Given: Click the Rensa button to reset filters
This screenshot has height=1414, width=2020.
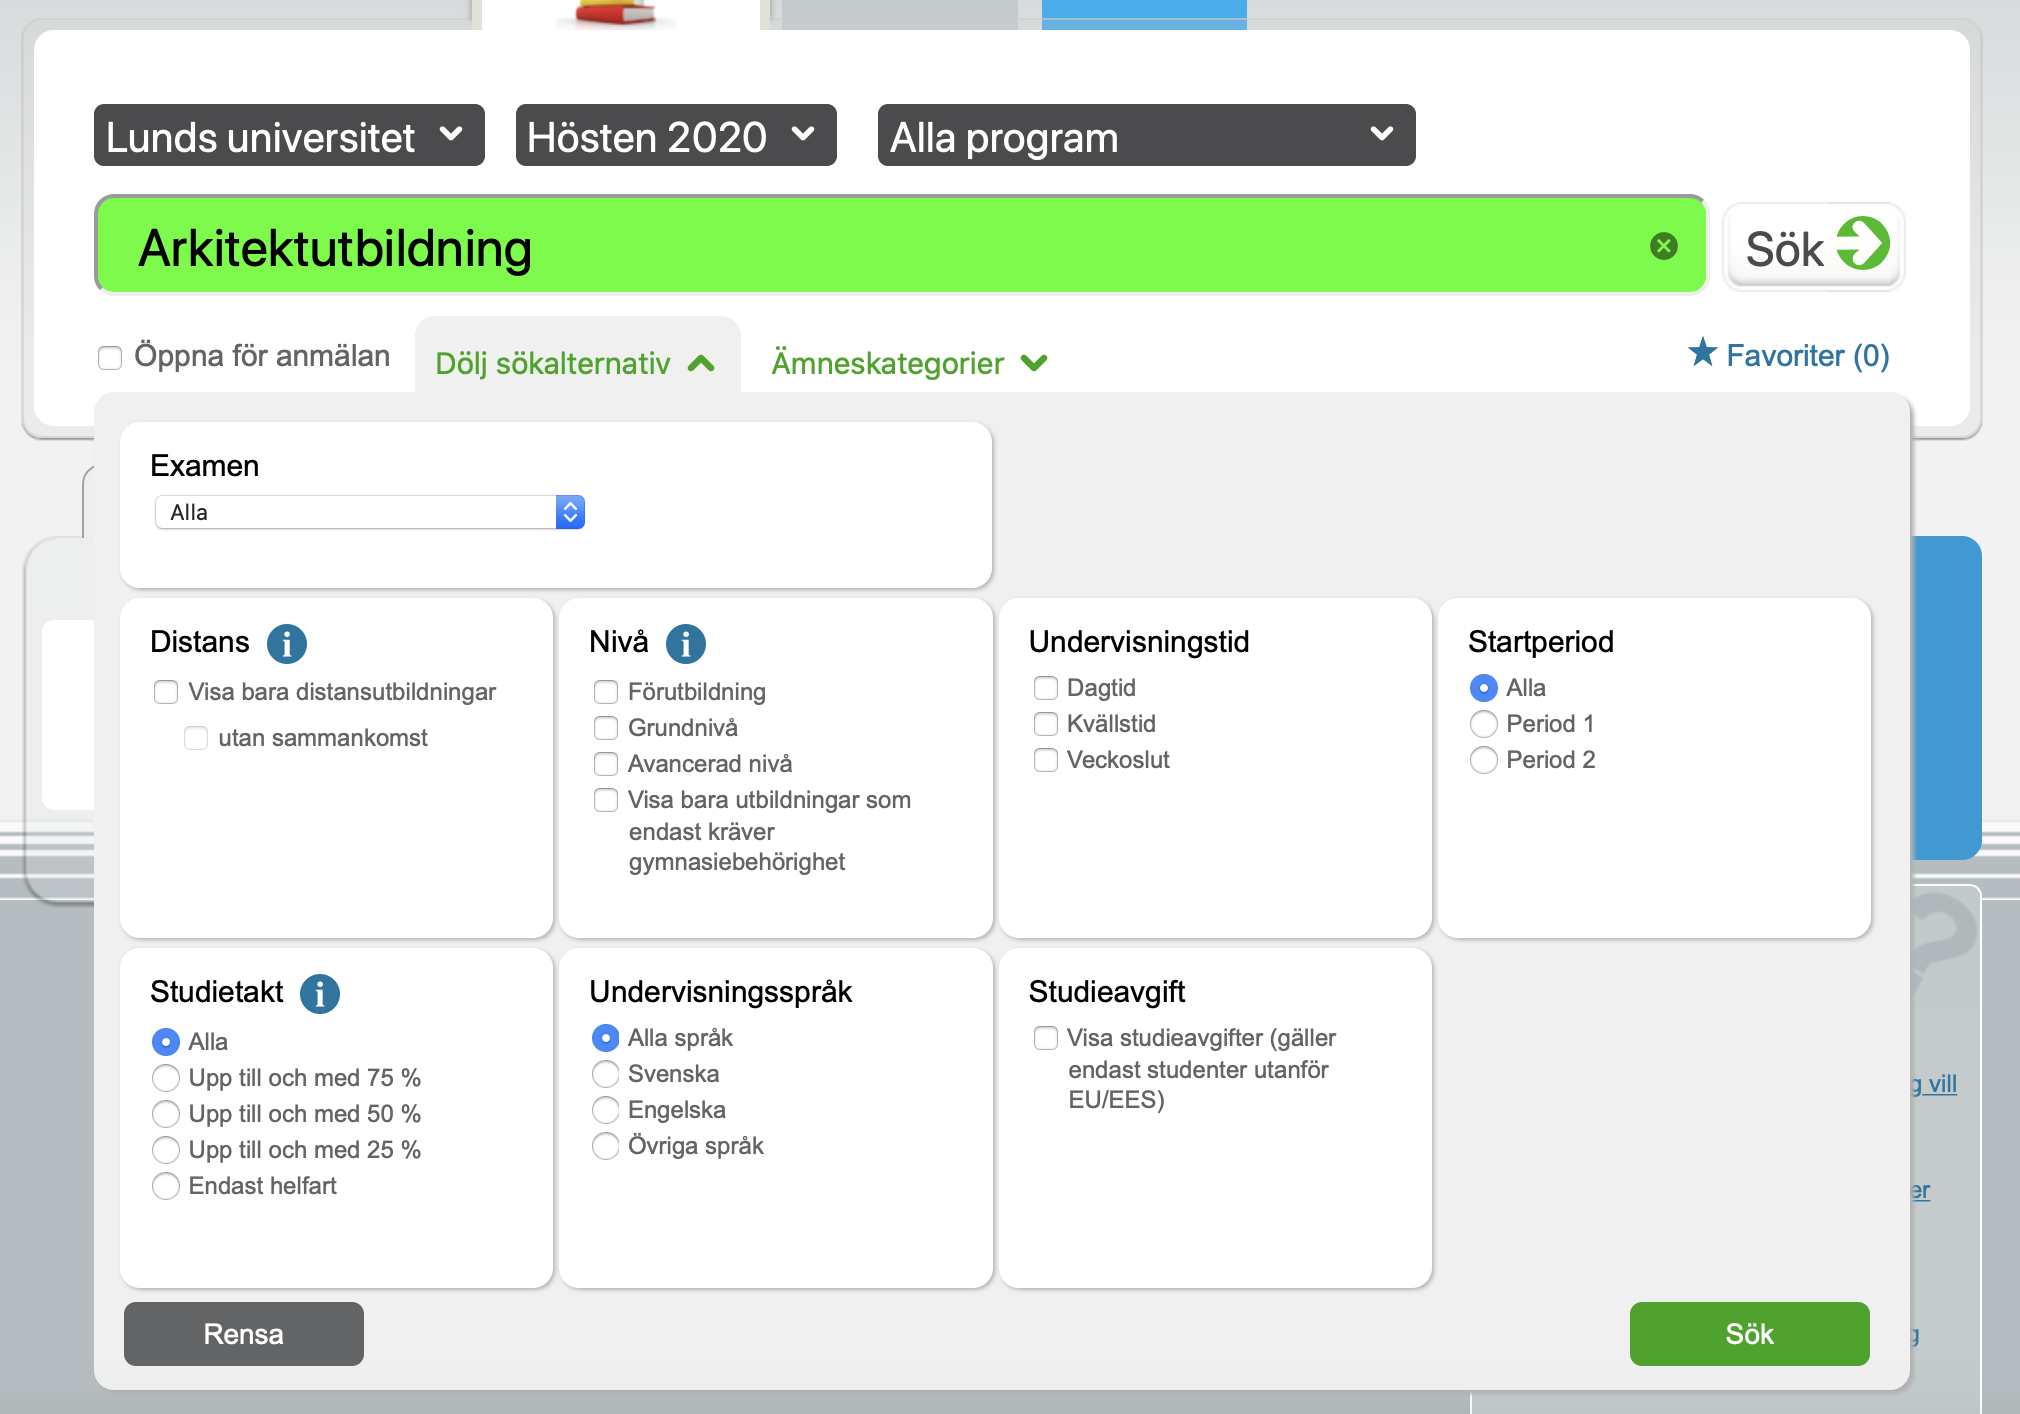Looking at the screenshot, I should (243, 1334).
